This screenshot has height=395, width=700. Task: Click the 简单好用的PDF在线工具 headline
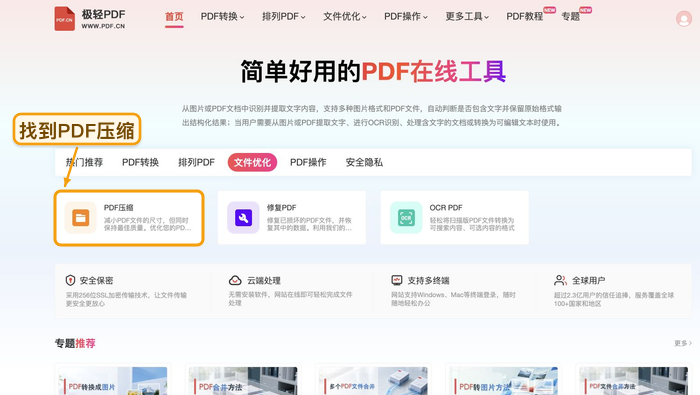[373, 71]
